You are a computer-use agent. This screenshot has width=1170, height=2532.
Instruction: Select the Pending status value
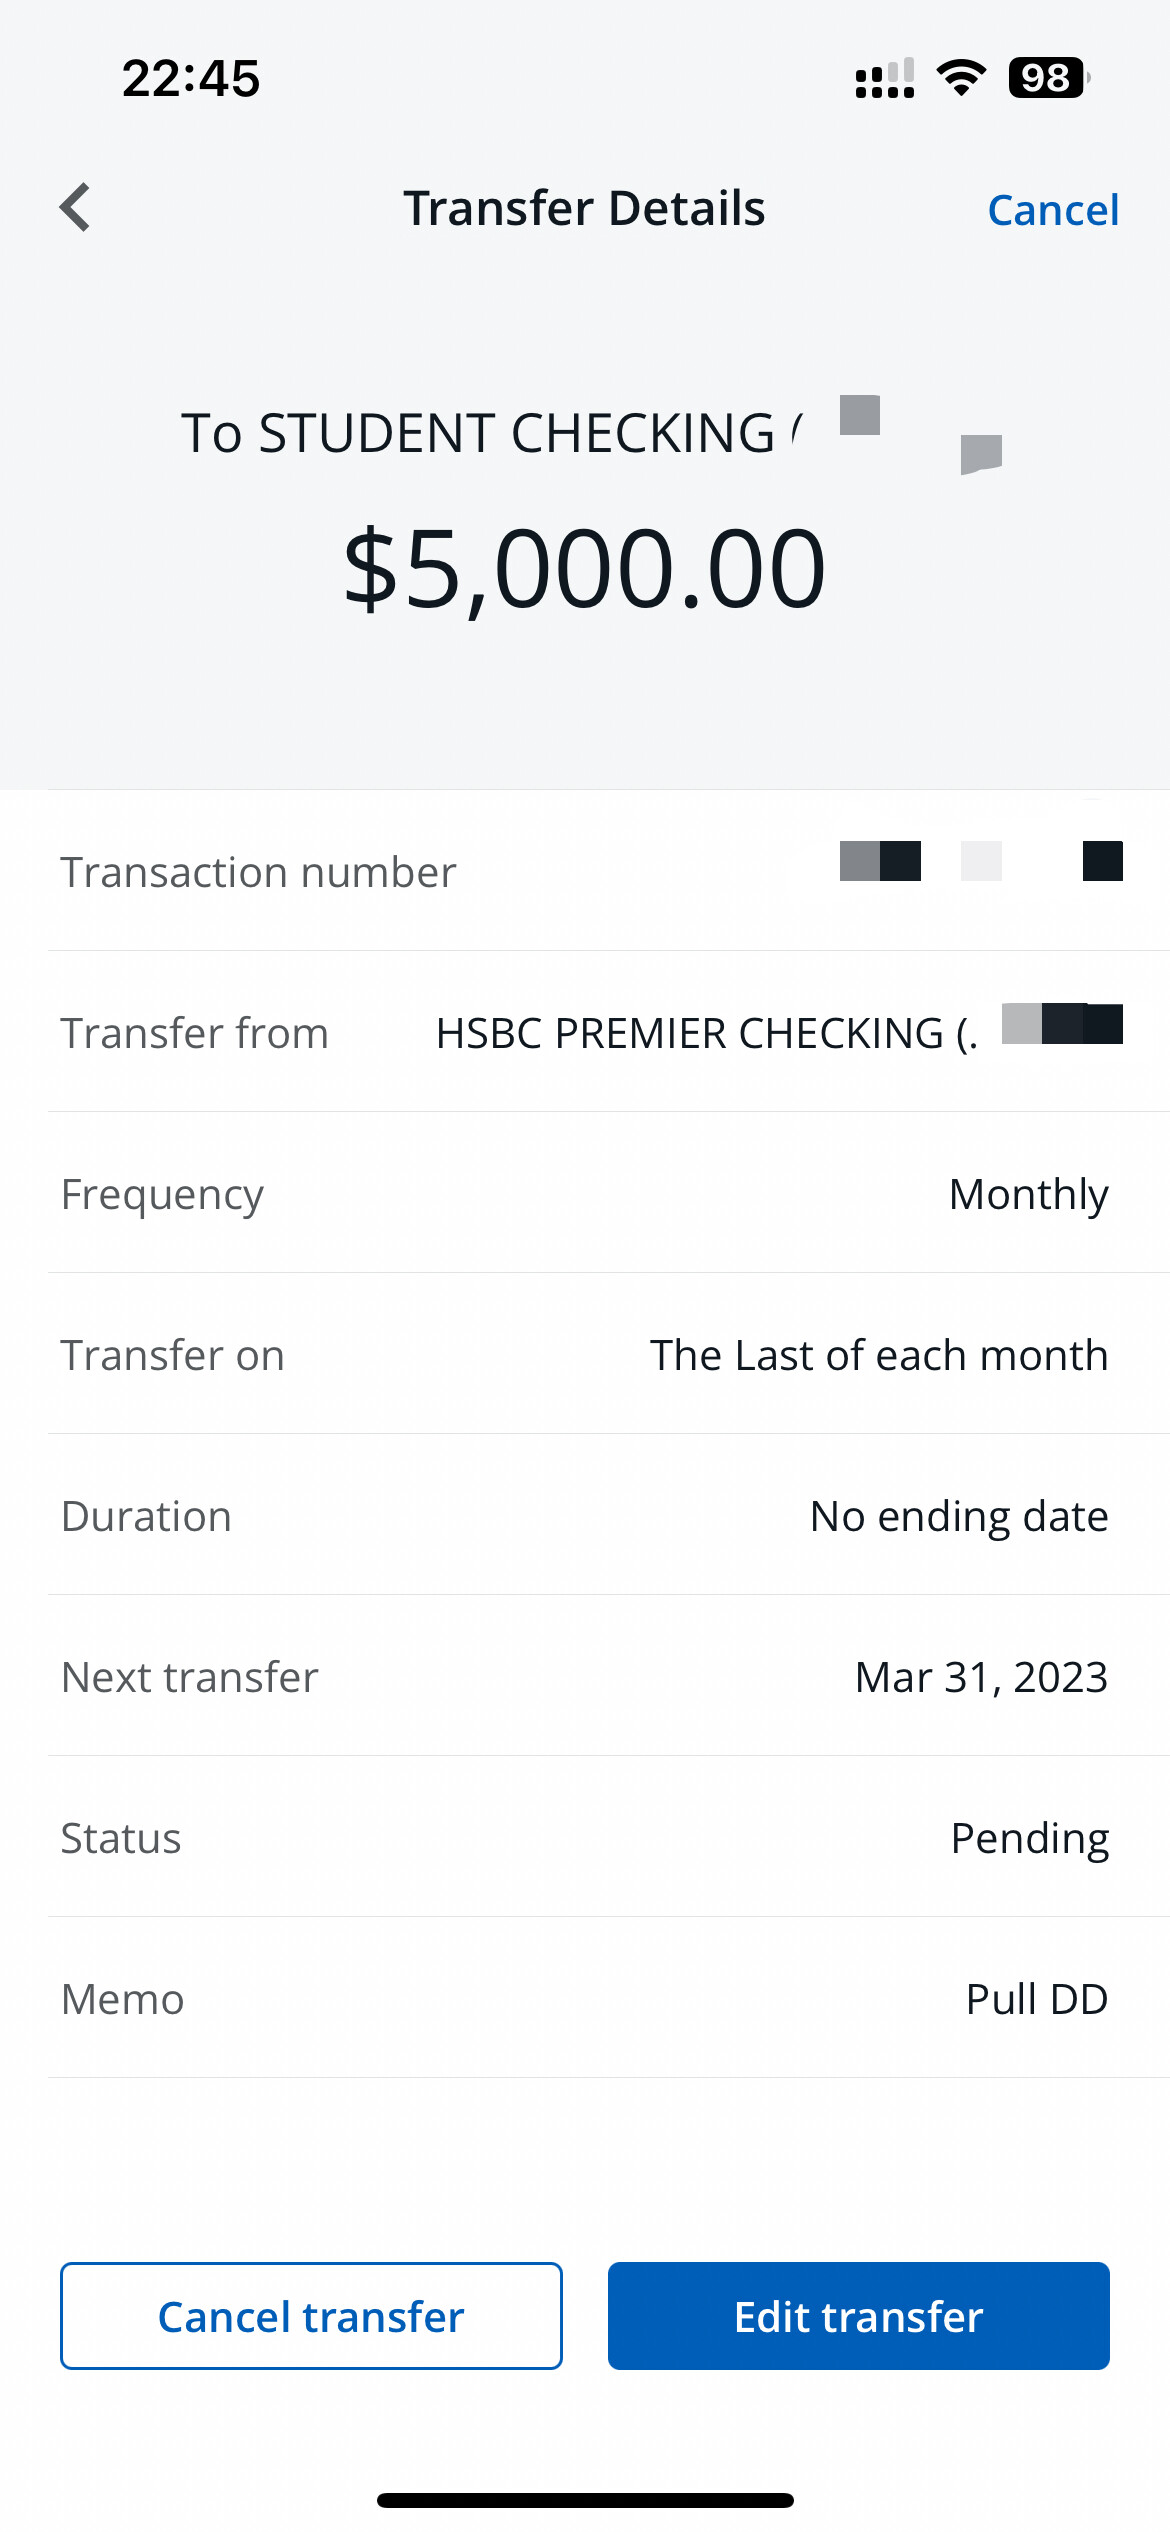[1029, 1838]
